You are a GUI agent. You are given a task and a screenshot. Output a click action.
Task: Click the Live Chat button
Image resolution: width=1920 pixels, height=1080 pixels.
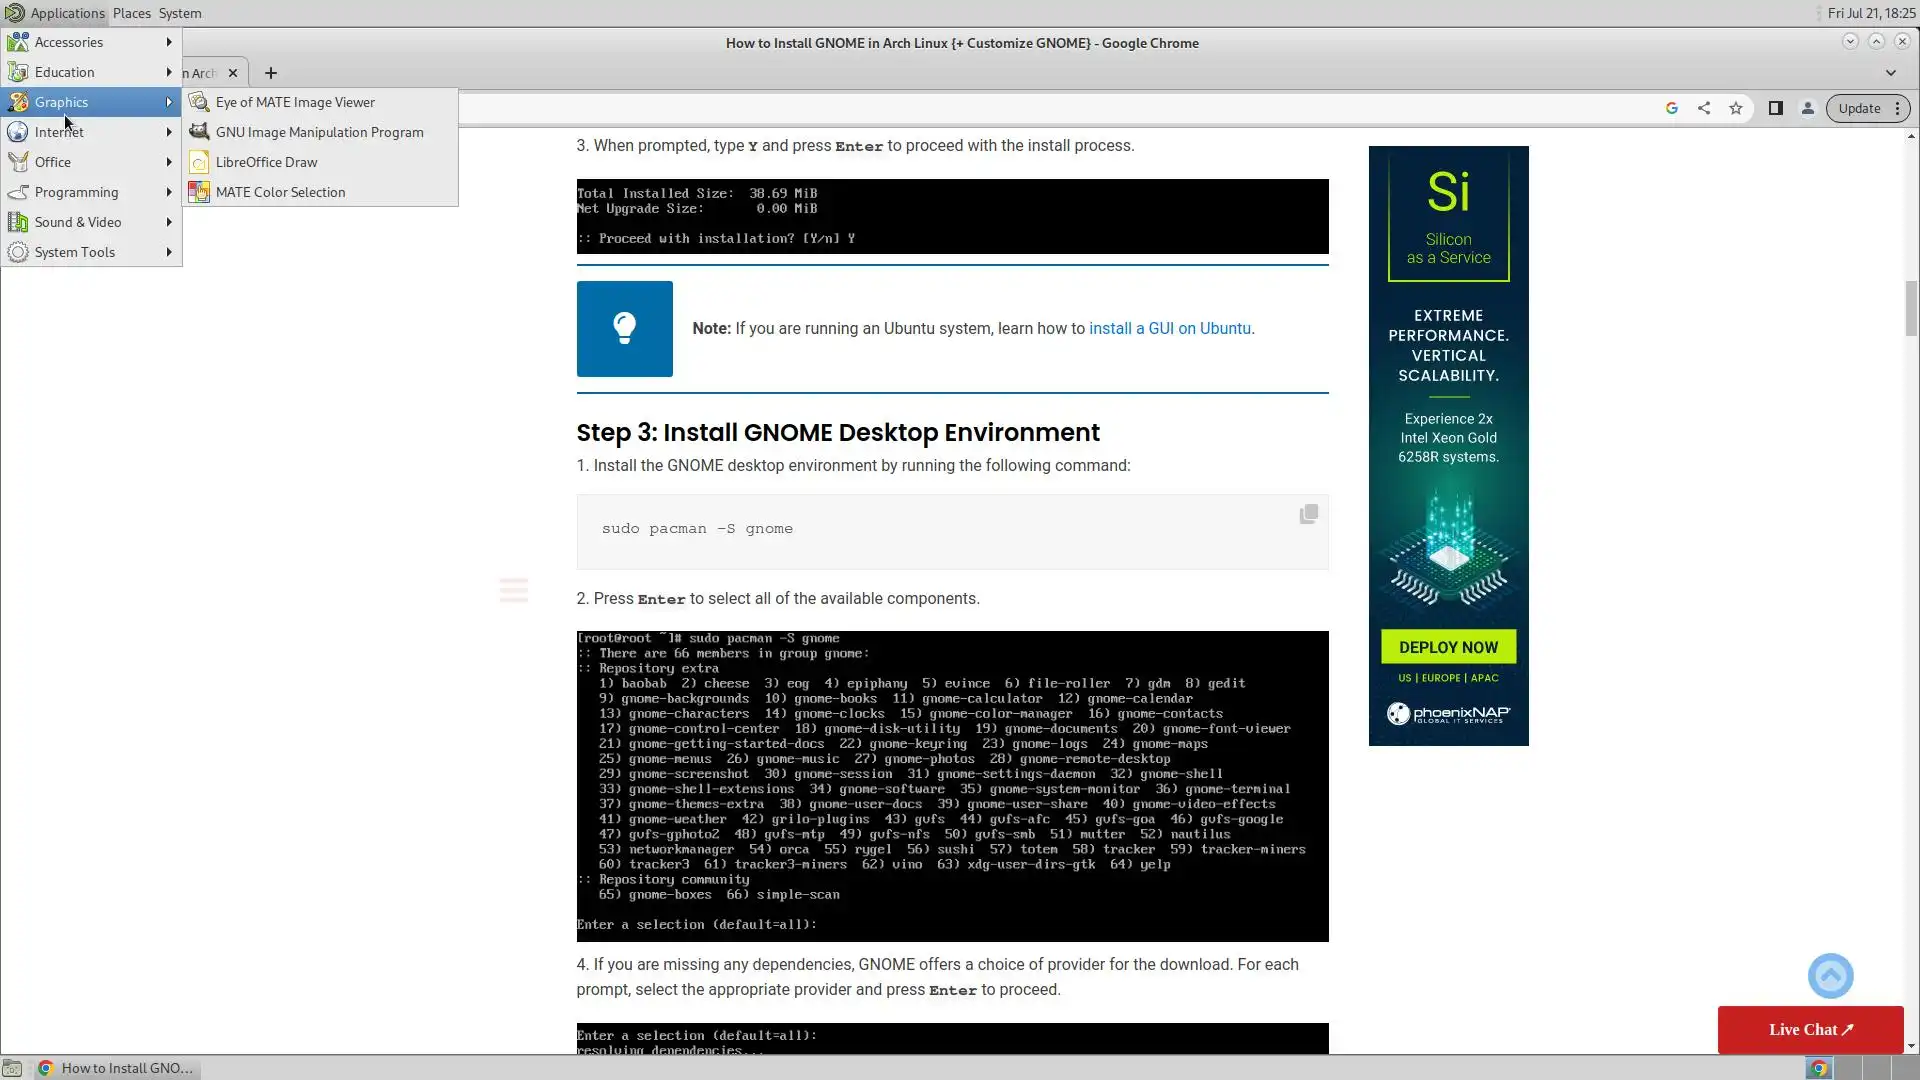1810,1029
